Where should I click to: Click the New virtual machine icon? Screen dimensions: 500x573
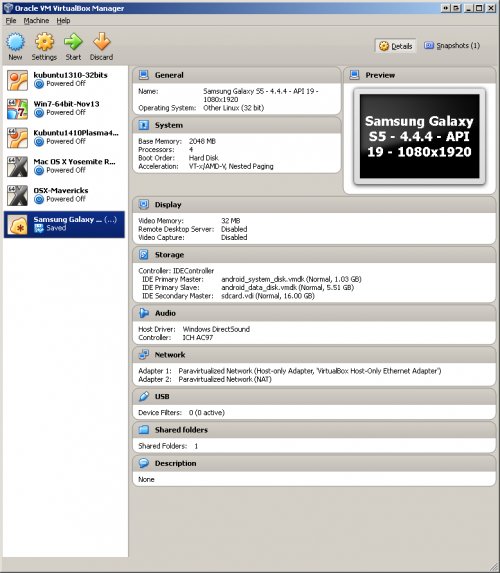coord(15,42)
